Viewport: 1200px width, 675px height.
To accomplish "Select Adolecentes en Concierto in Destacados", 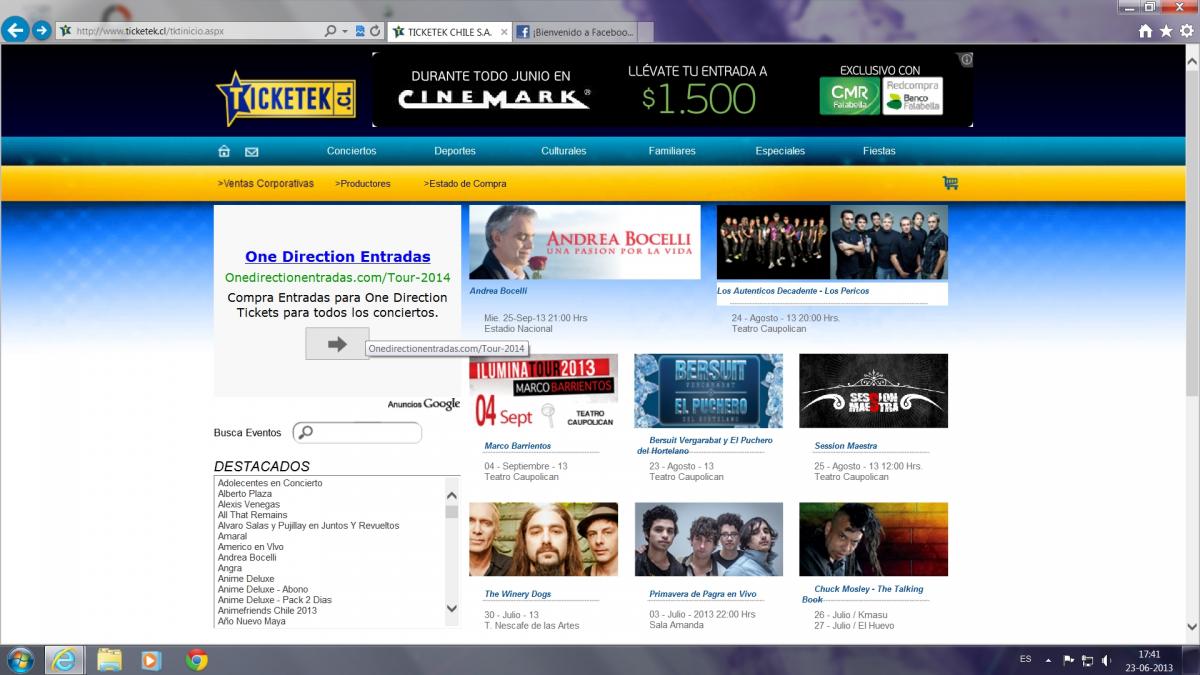I will 270,483.
